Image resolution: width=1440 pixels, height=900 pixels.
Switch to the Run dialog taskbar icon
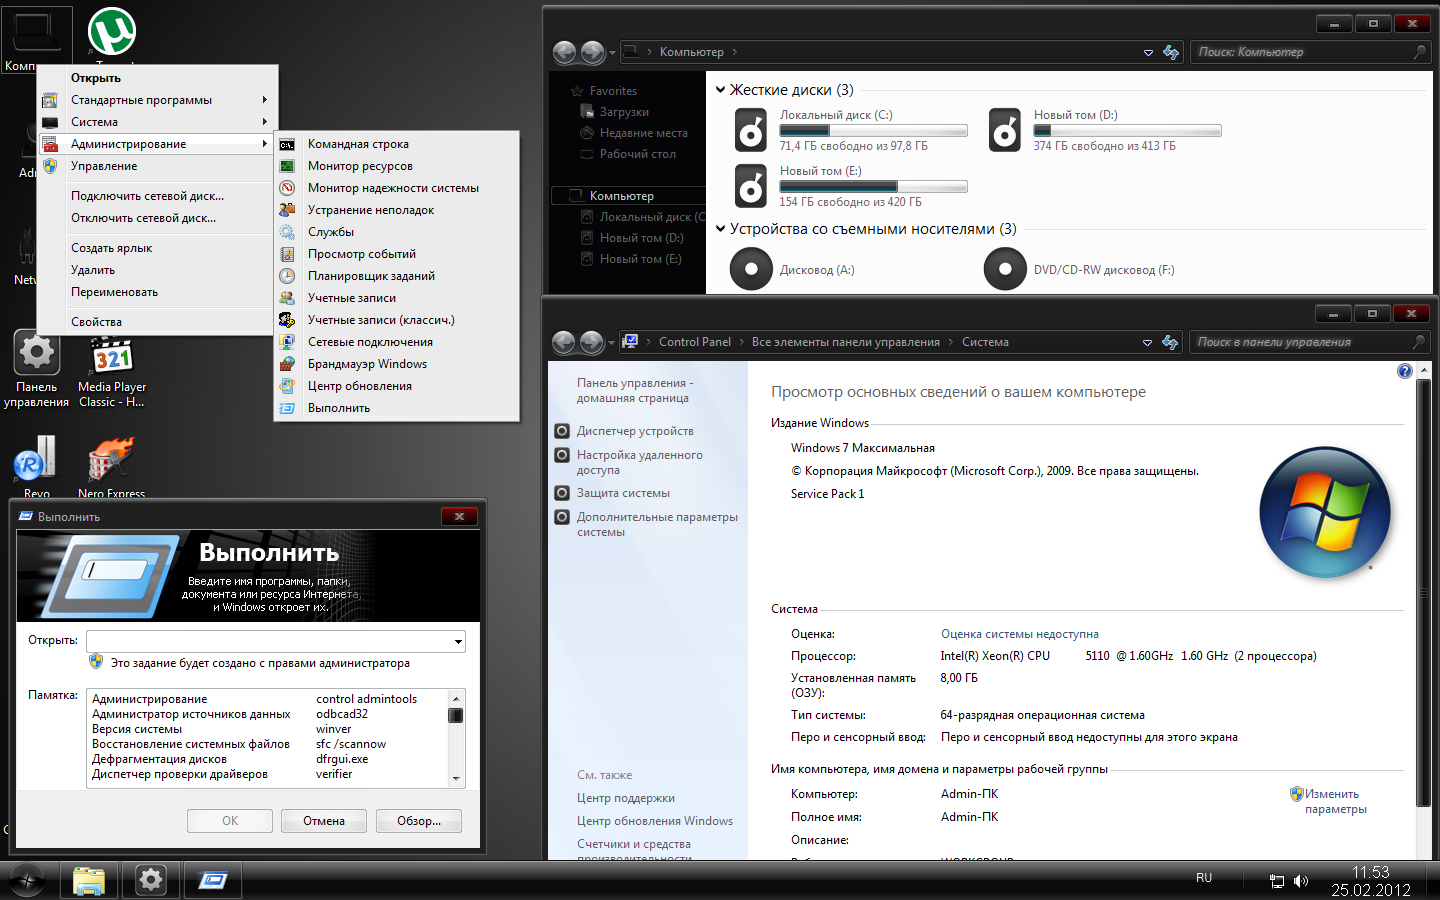[x=213, y=880]
